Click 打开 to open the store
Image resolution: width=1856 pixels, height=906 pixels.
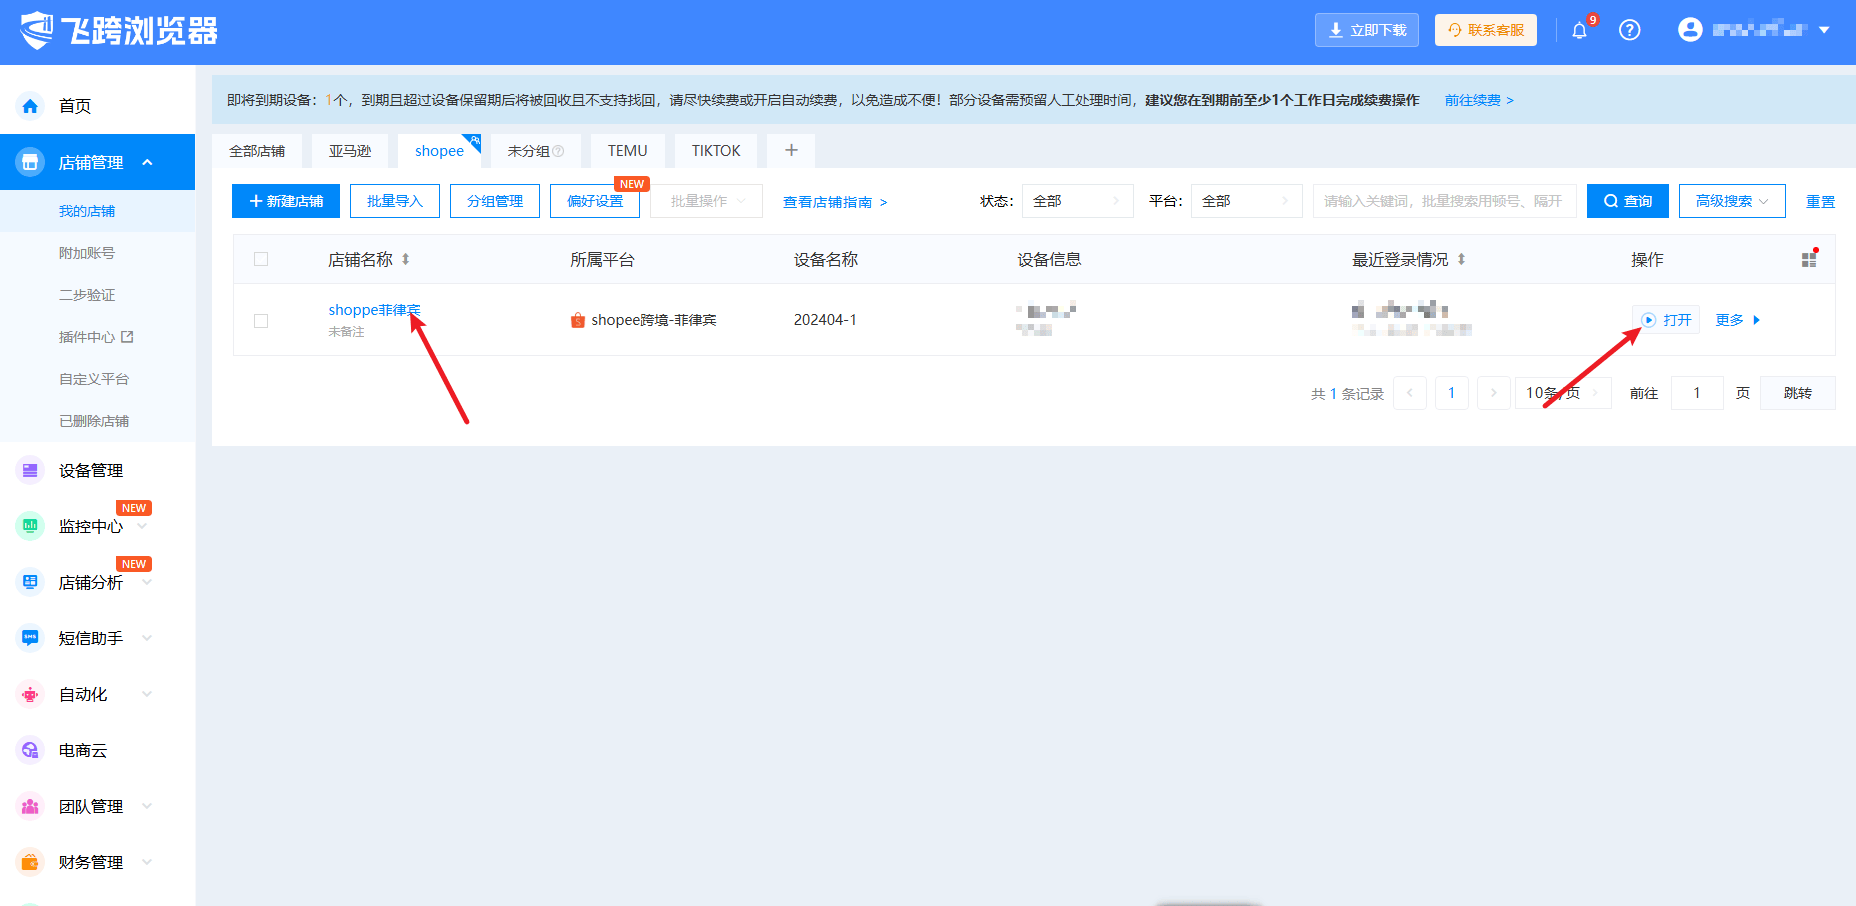[1667, 320]
